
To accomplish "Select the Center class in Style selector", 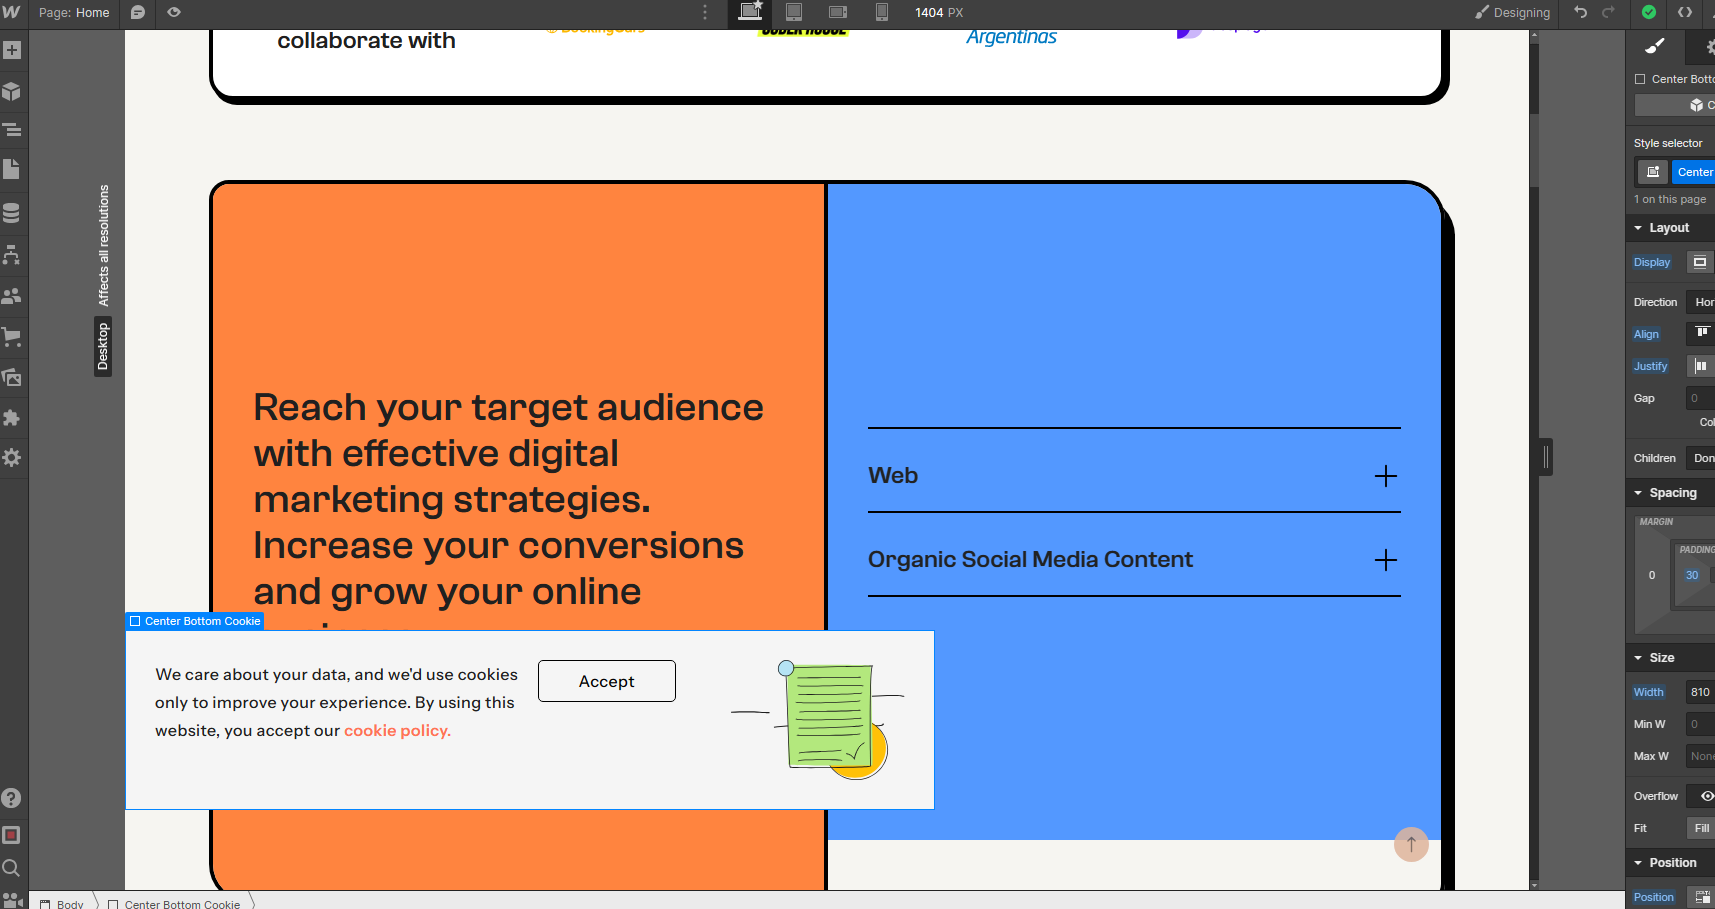I will pyautogui.click(x=1695, y=172).
